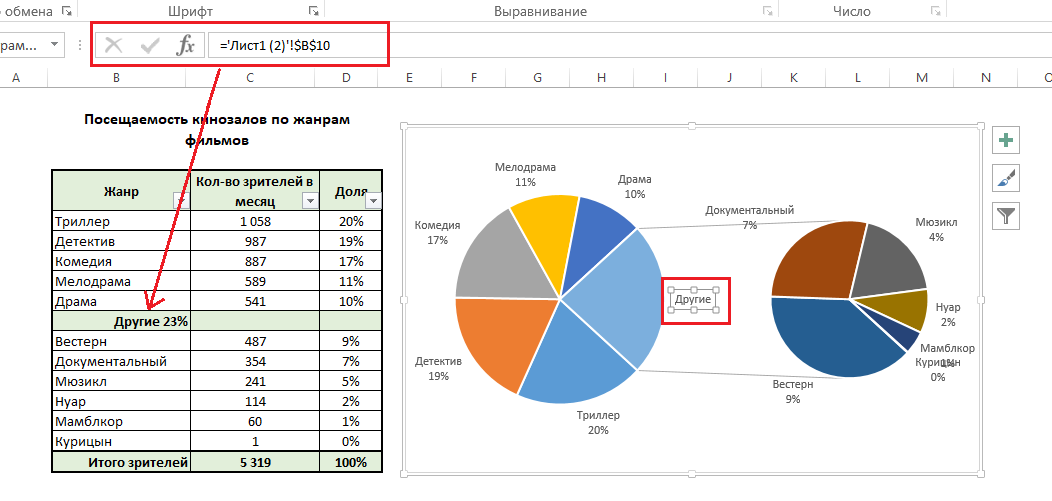This screenshot has height=501, width=1052.
Task: Select column H header
Action: point(601,78)
